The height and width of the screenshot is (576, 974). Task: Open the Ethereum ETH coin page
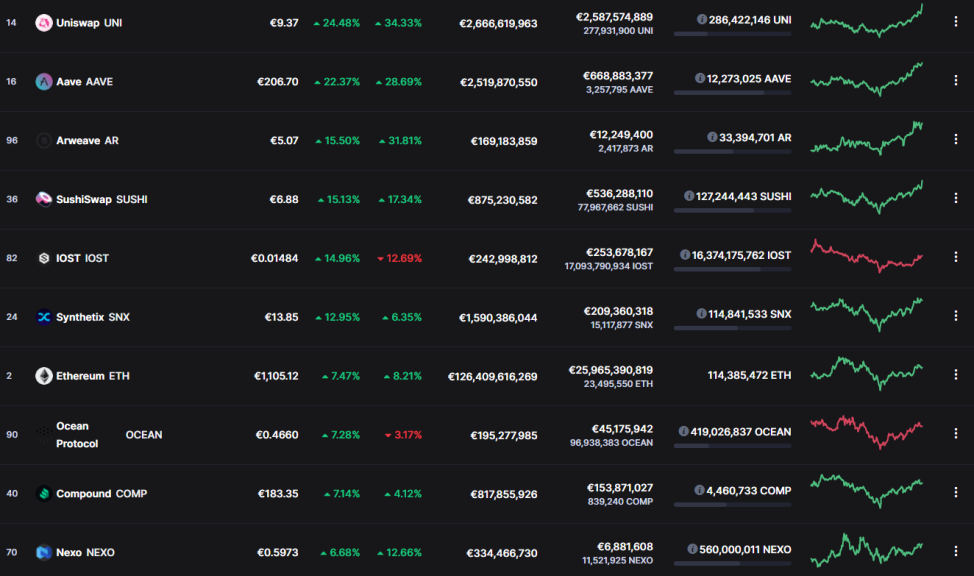(x=93, y=376)
